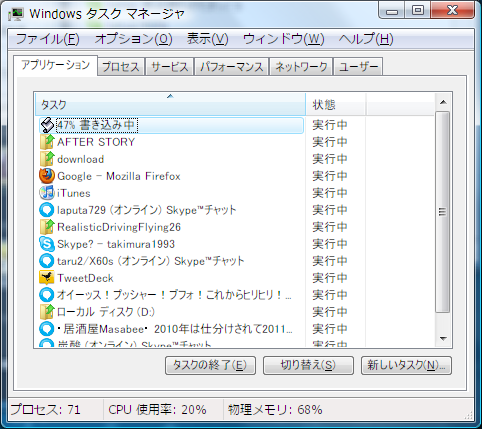Screen dimensions: 482x429
Task: Click the chat icon beside オイーッス！プッシャー
Action: [47, 295]
